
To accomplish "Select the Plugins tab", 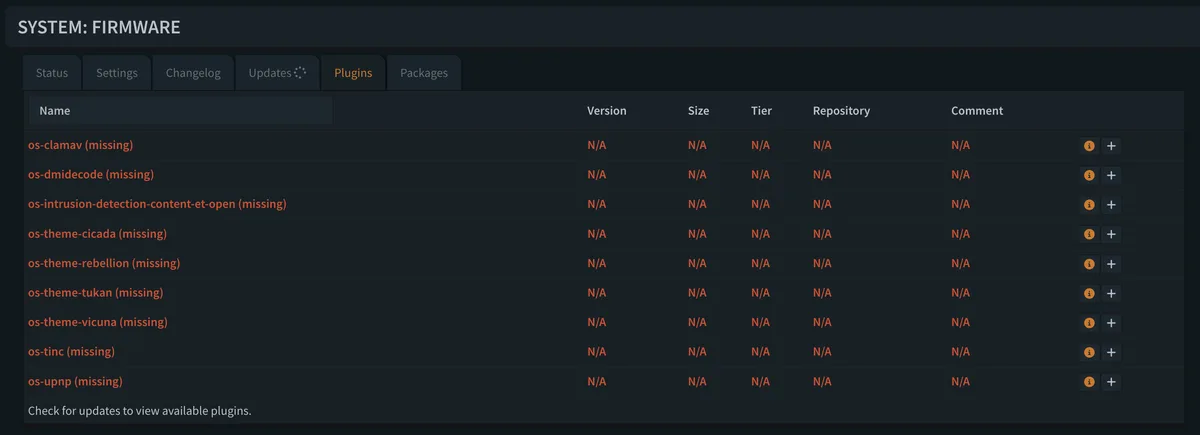I will pos(353,73).
